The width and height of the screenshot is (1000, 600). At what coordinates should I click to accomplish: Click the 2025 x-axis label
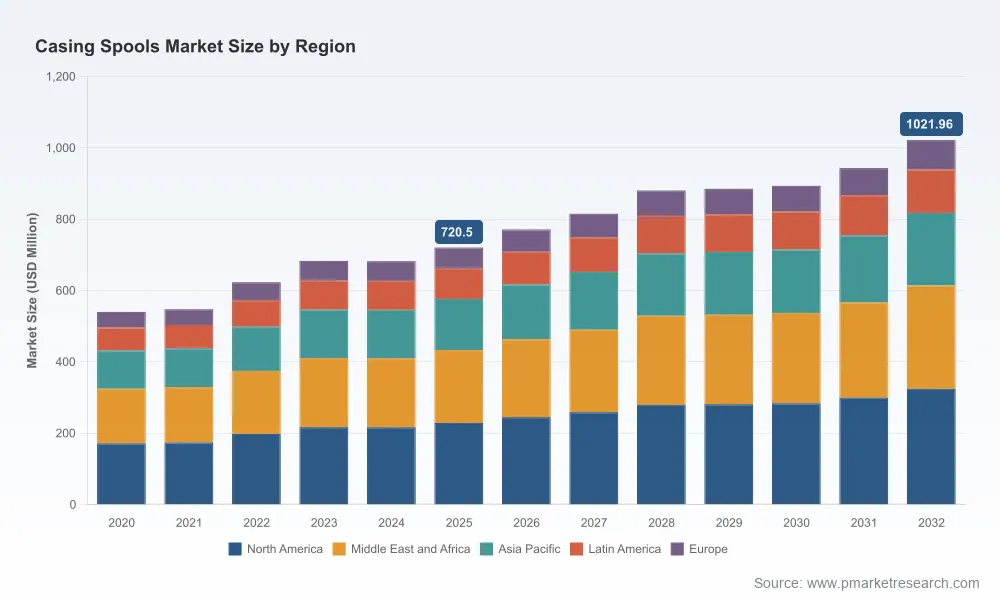pyautogui.click(x=459, y=523)
